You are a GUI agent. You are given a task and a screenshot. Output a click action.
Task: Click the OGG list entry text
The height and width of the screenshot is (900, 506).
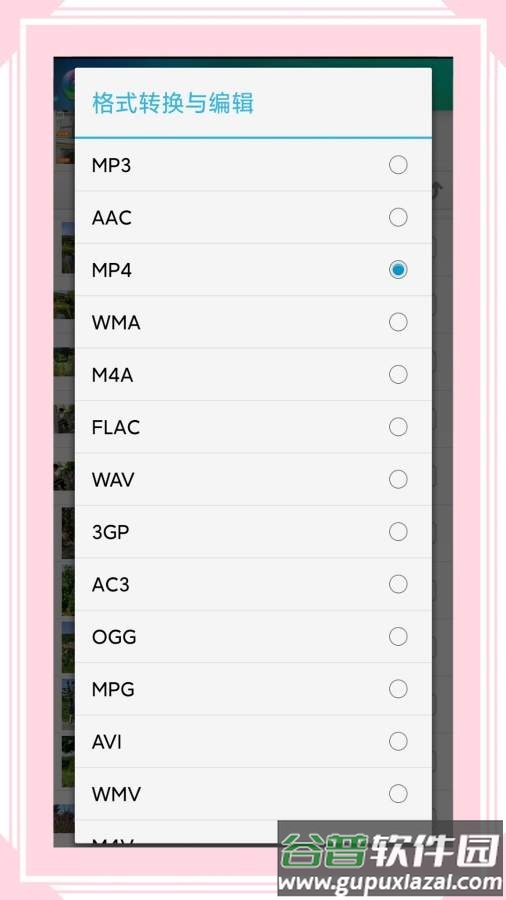point(114,637)
